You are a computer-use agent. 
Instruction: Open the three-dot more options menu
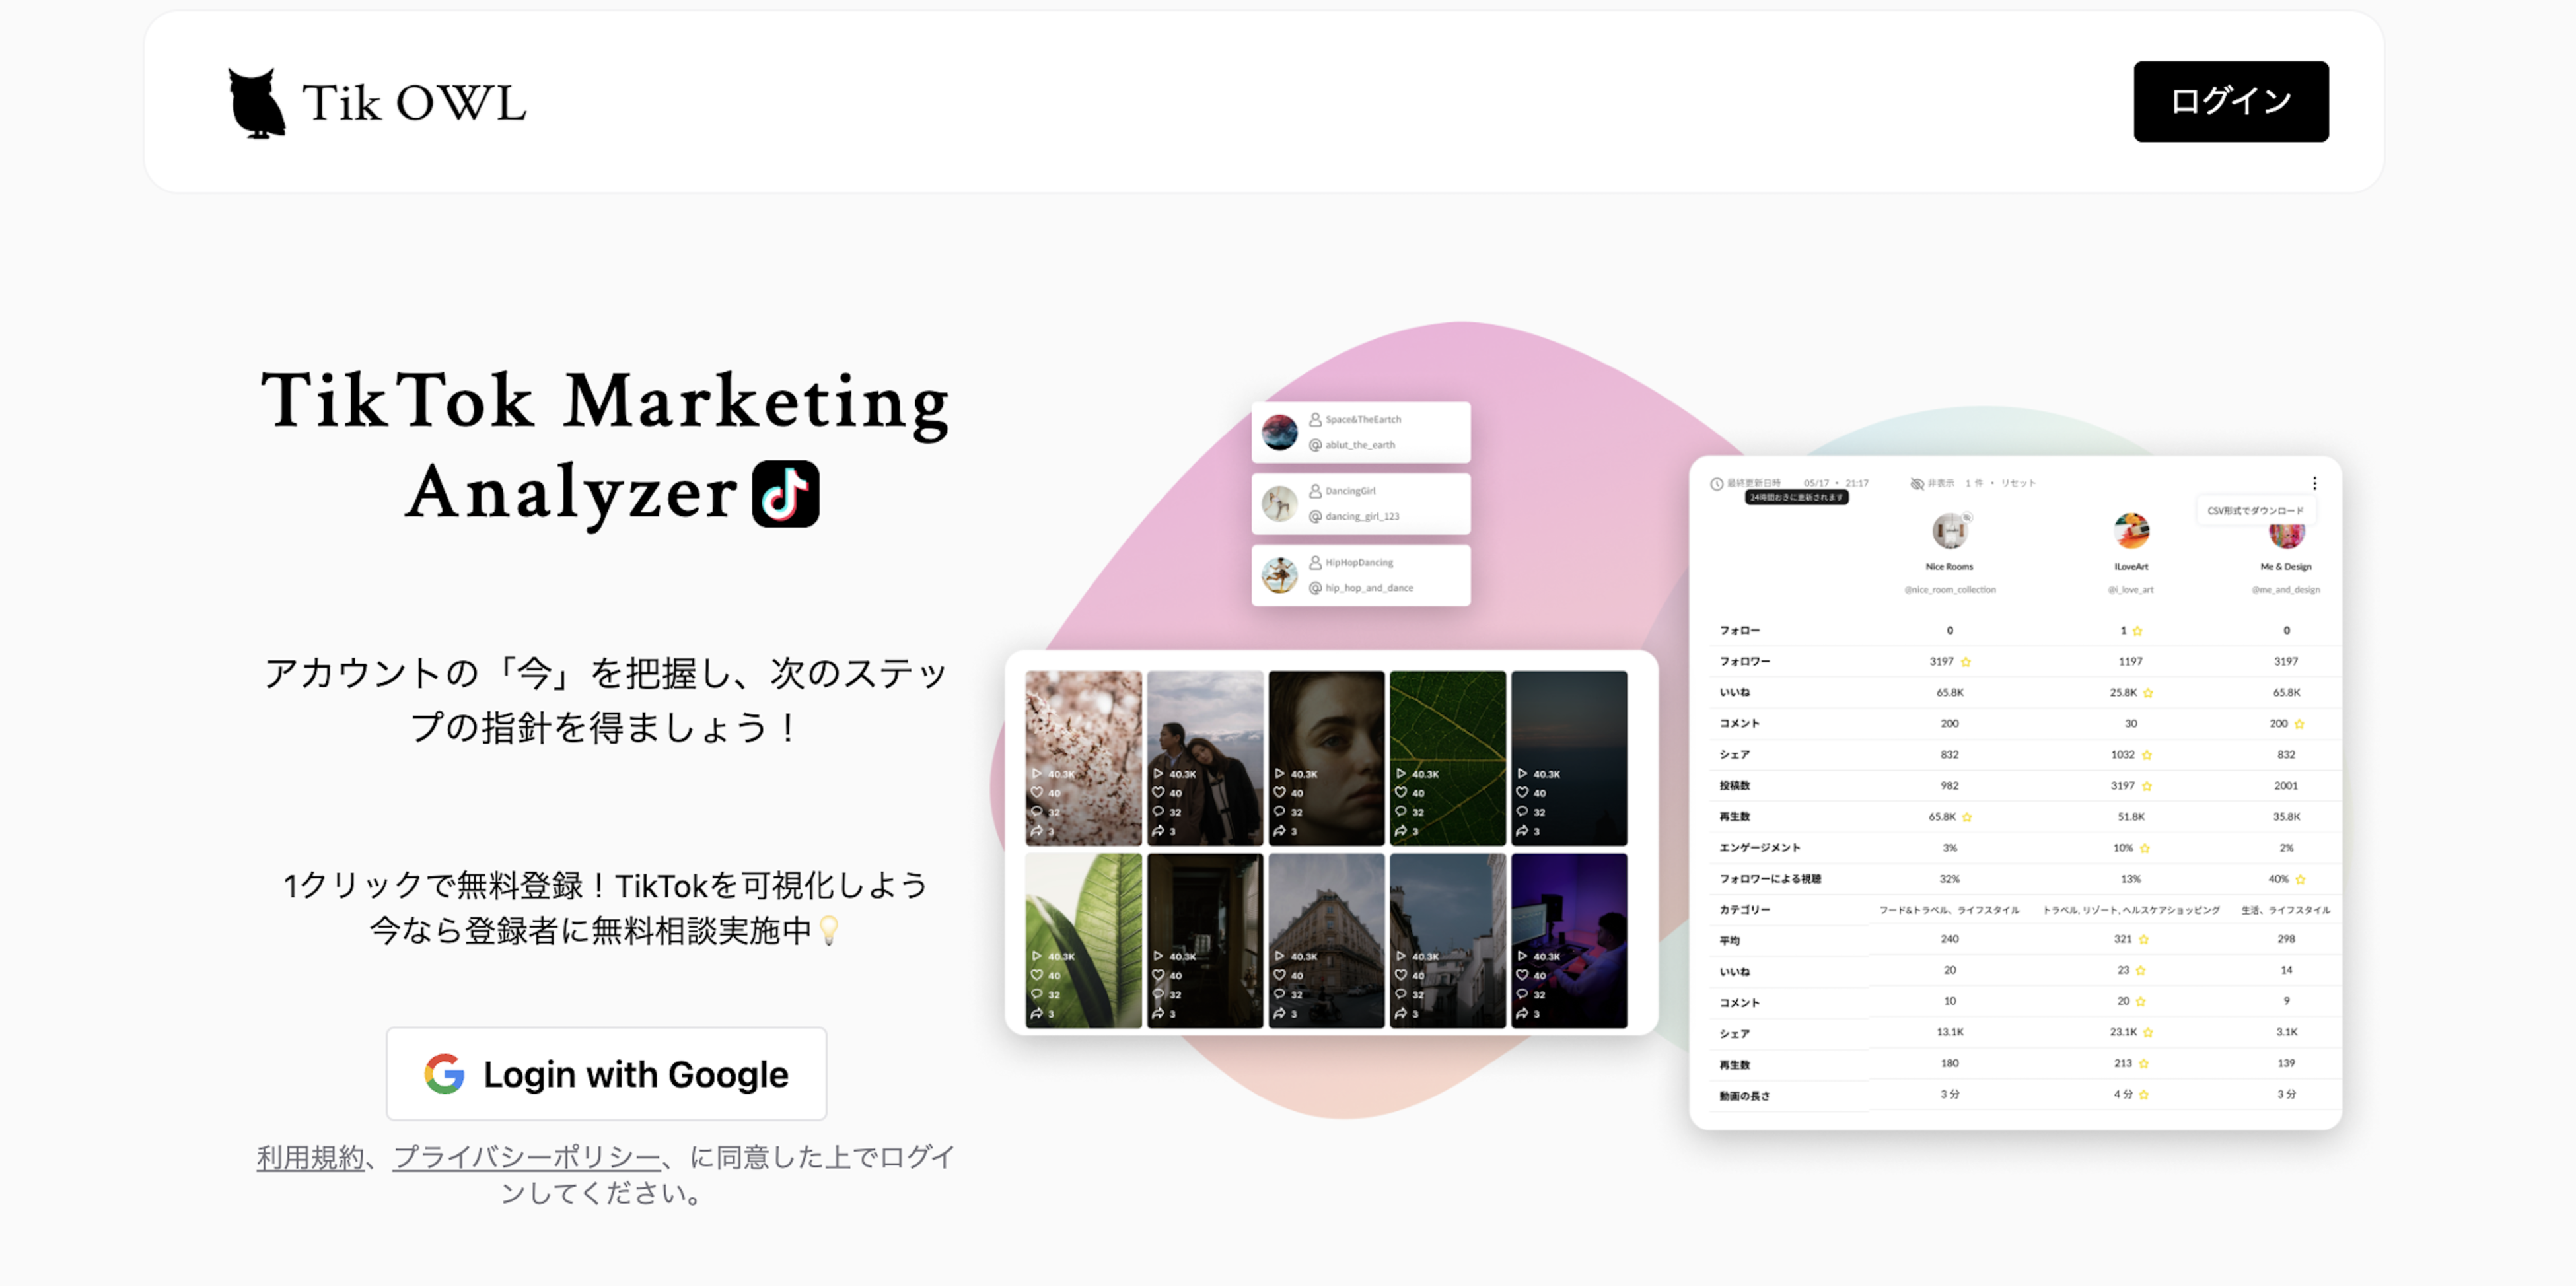point(2314,483)
